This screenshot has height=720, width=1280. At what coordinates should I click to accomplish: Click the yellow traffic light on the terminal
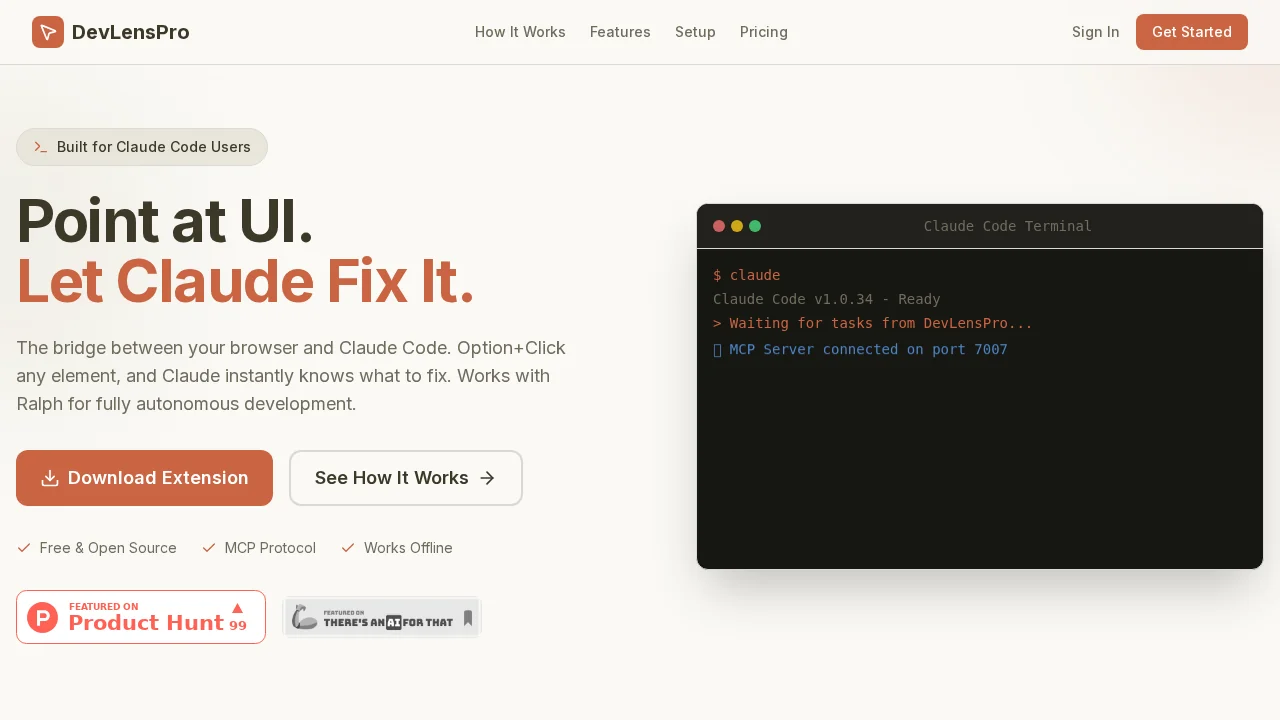click(737, 226)
